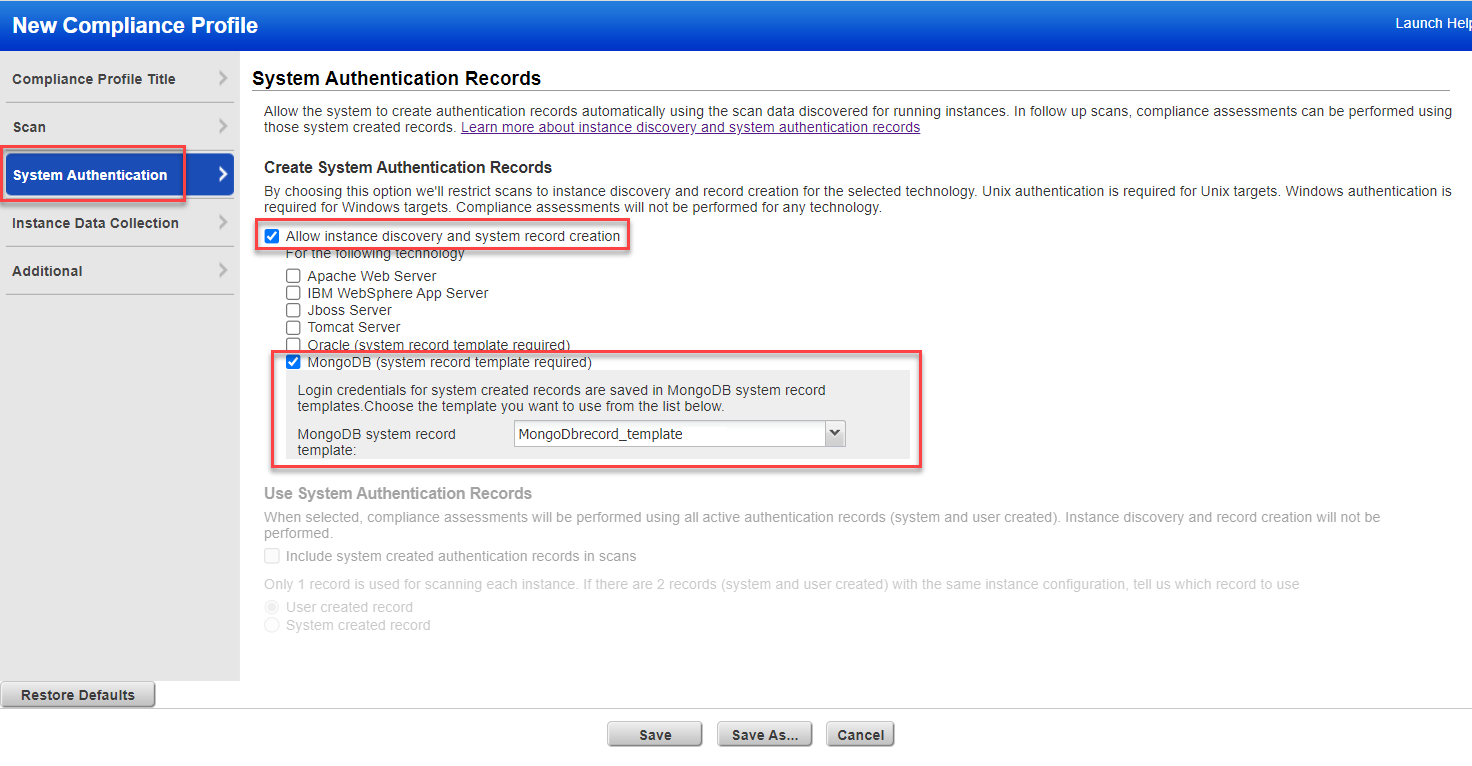Click Restore Defaults button
This screenshot has height=766, width=1472.
pyautogui.click(x=78, y=695)
